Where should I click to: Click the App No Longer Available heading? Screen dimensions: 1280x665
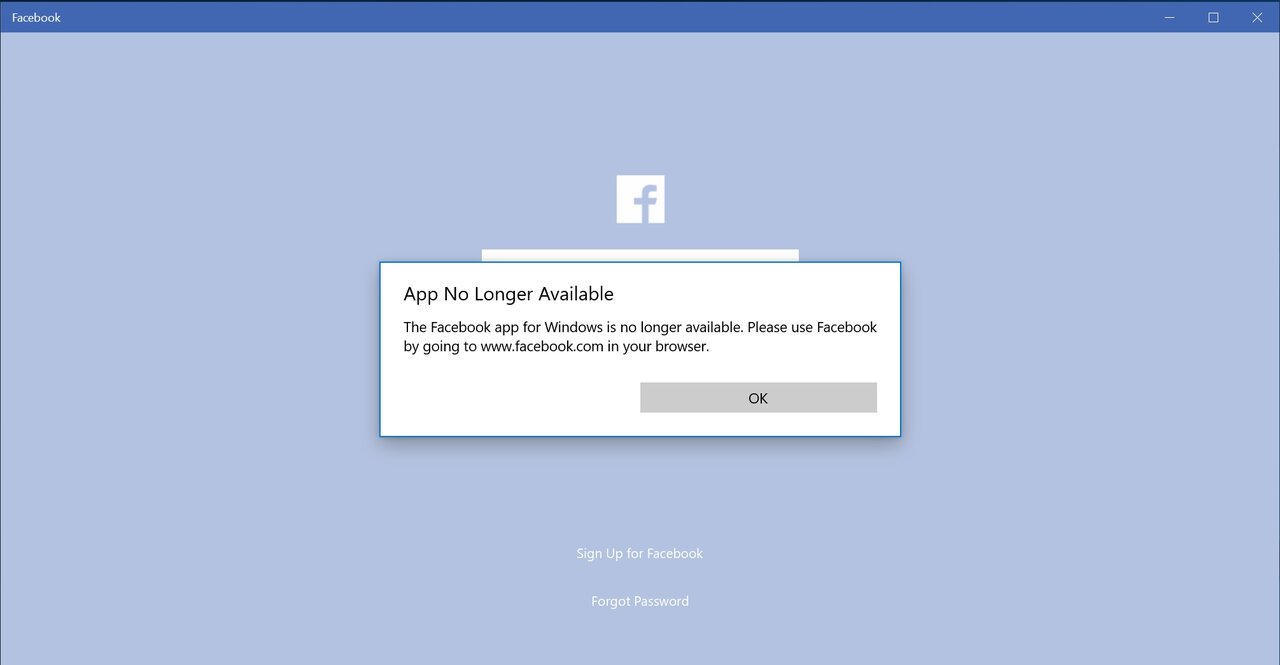point(508,294)
